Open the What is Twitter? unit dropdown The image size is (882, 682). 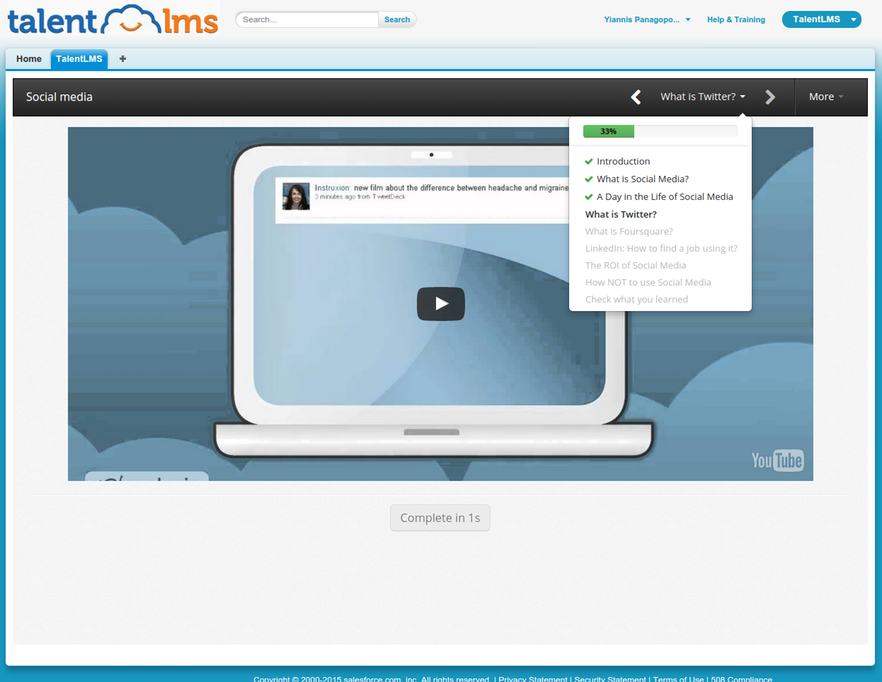coord(703,97)
